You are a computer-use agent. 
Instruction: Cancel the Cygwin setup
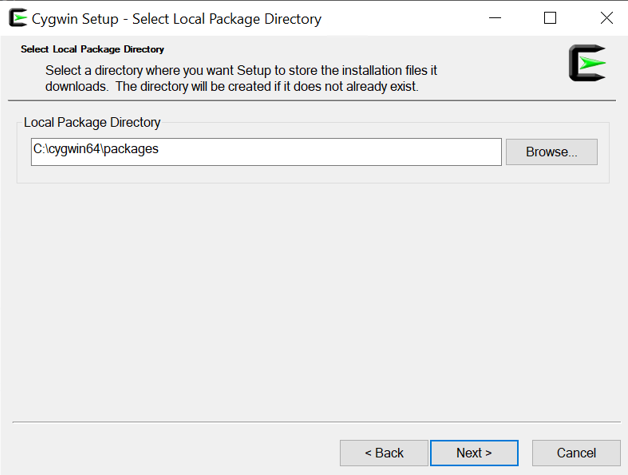pos(576,453)
